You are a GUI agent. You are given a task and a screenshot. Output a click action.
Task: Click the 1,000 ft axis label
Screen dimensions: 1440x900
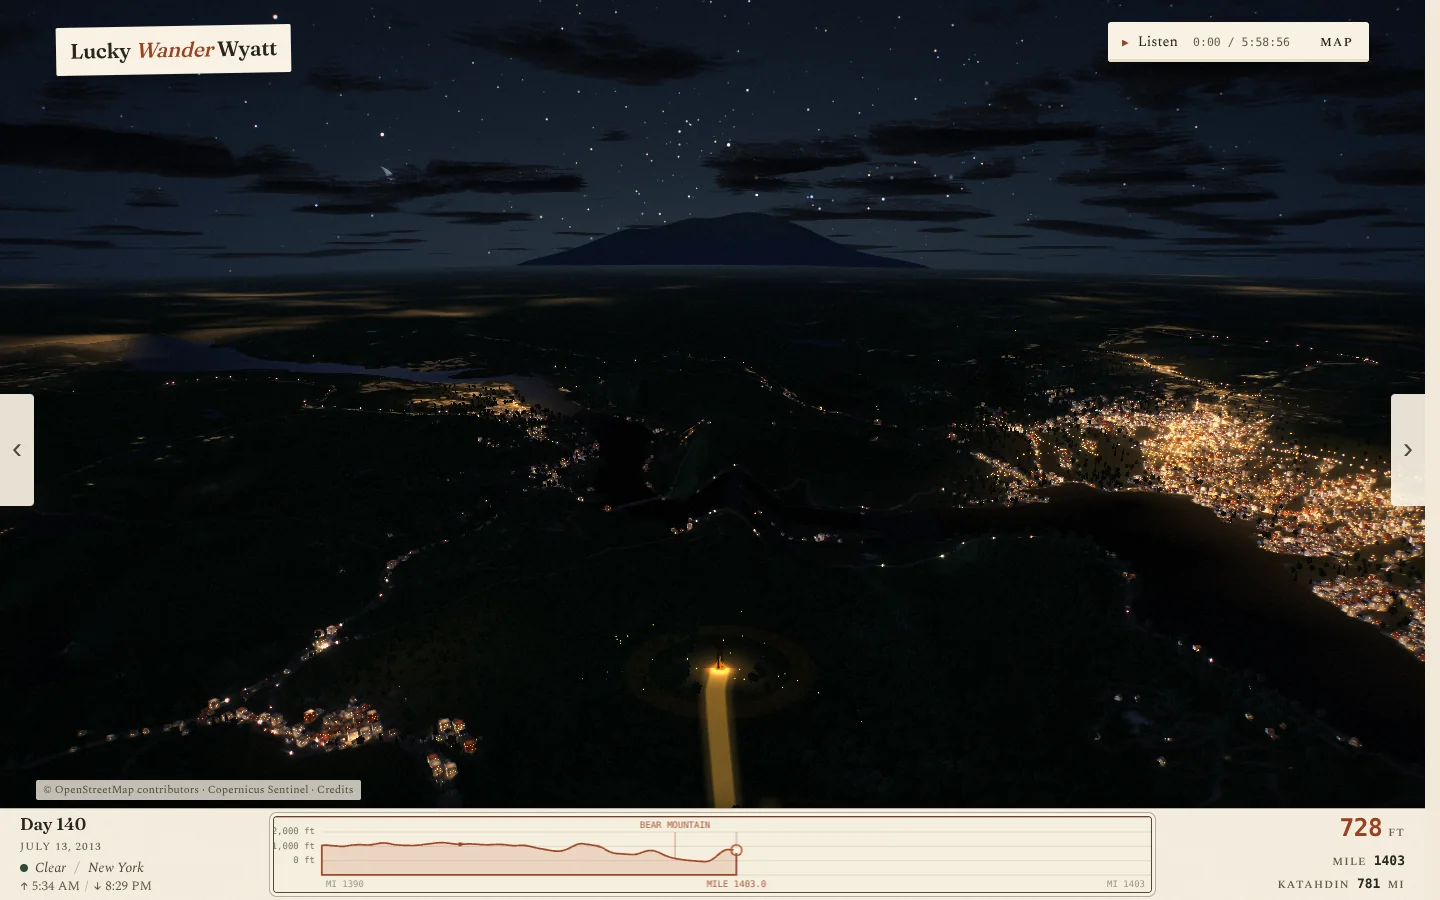294,846
